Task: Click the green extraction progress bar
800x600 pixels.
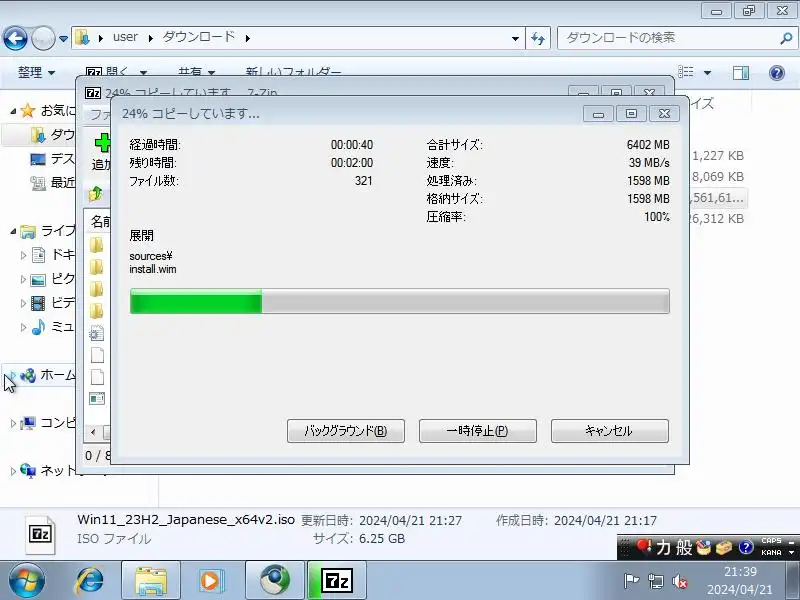Action: [x=399, y=301]
